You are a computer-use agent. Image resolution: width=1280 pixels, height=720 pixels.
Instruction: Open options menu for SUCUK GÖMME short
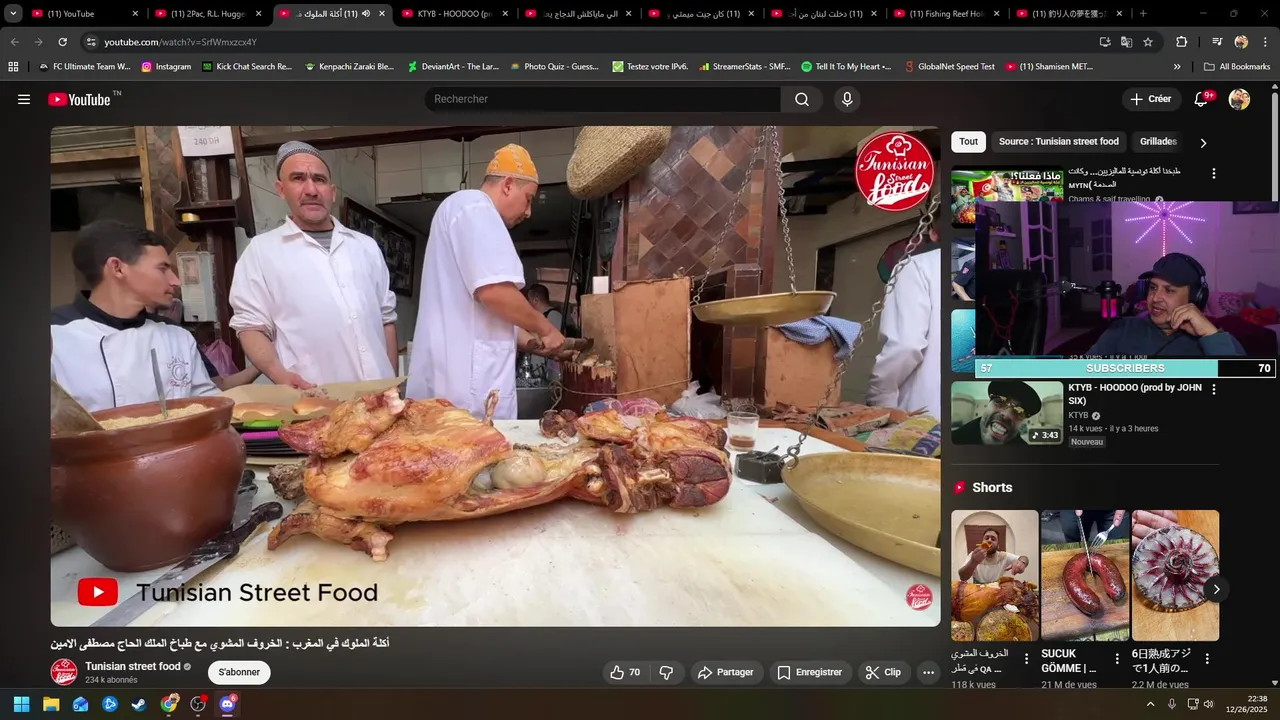click(1117, 659)
